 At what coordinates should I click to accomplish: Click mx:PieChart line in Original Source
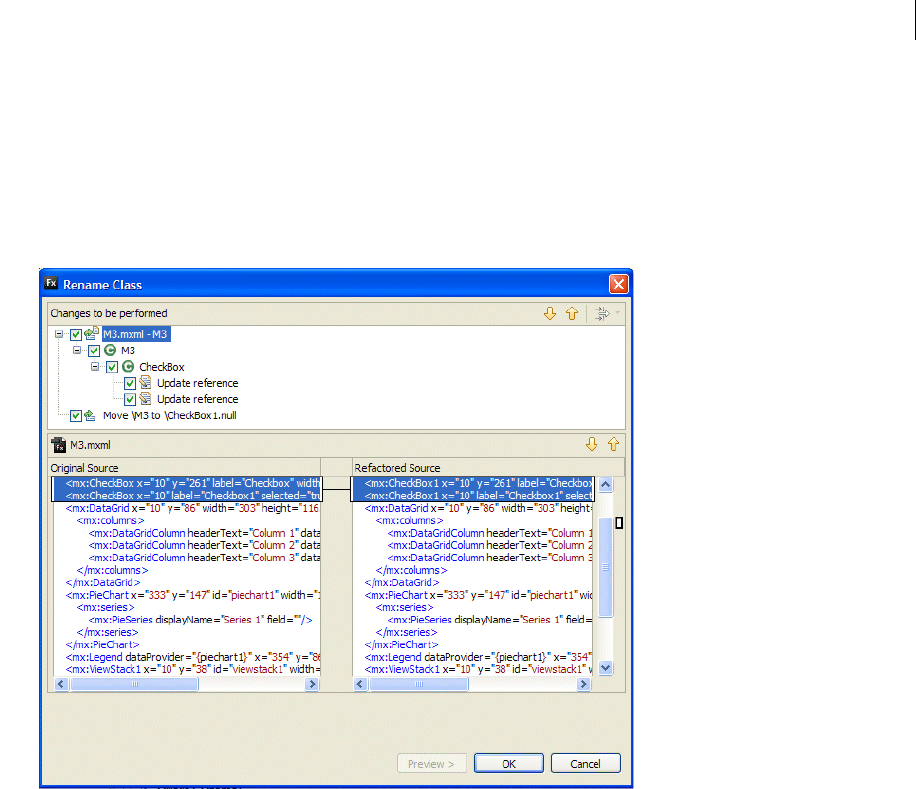(x=193, y=595)
